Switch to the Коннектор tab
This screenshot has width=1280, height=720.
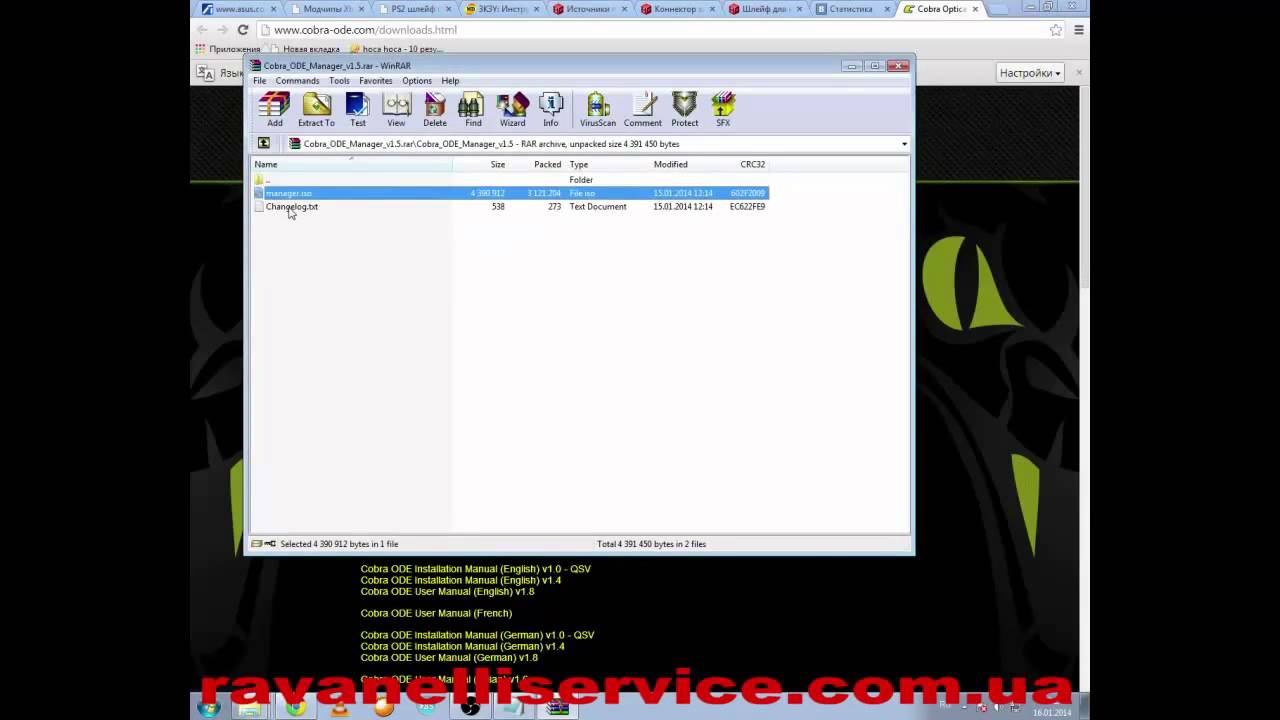pyautogui.click(x=677, y=9)
